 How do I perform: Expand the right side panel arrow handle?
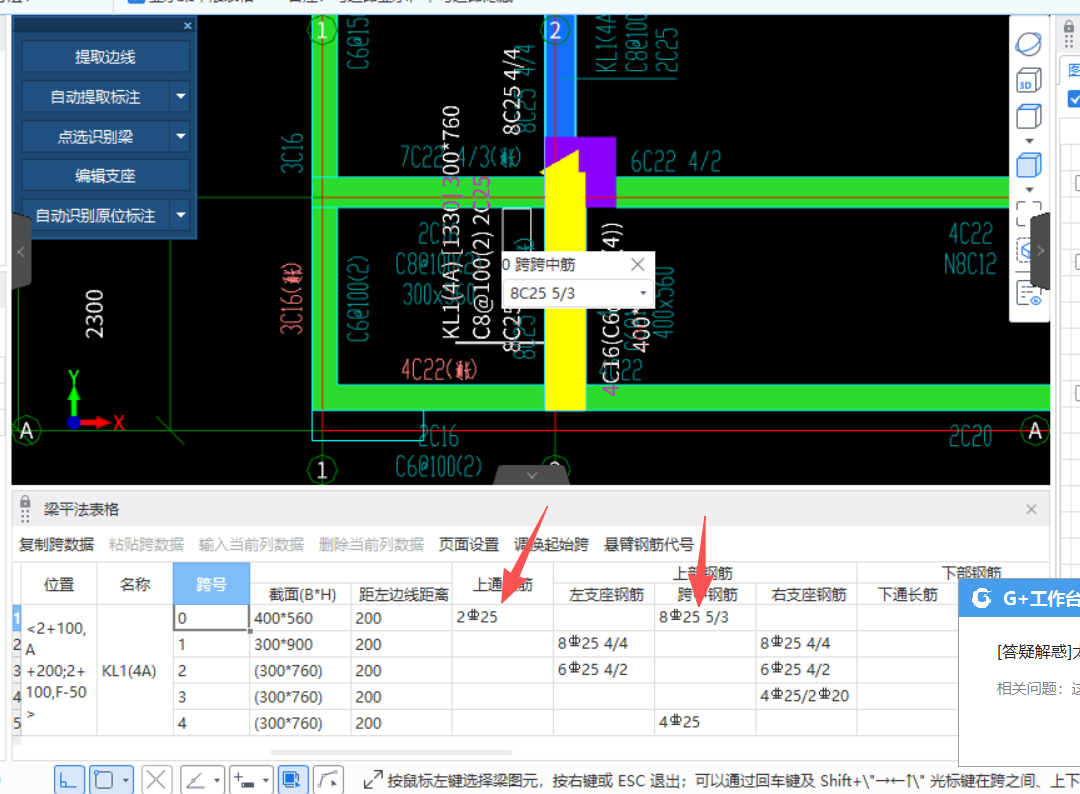(x=1040, y=251)
